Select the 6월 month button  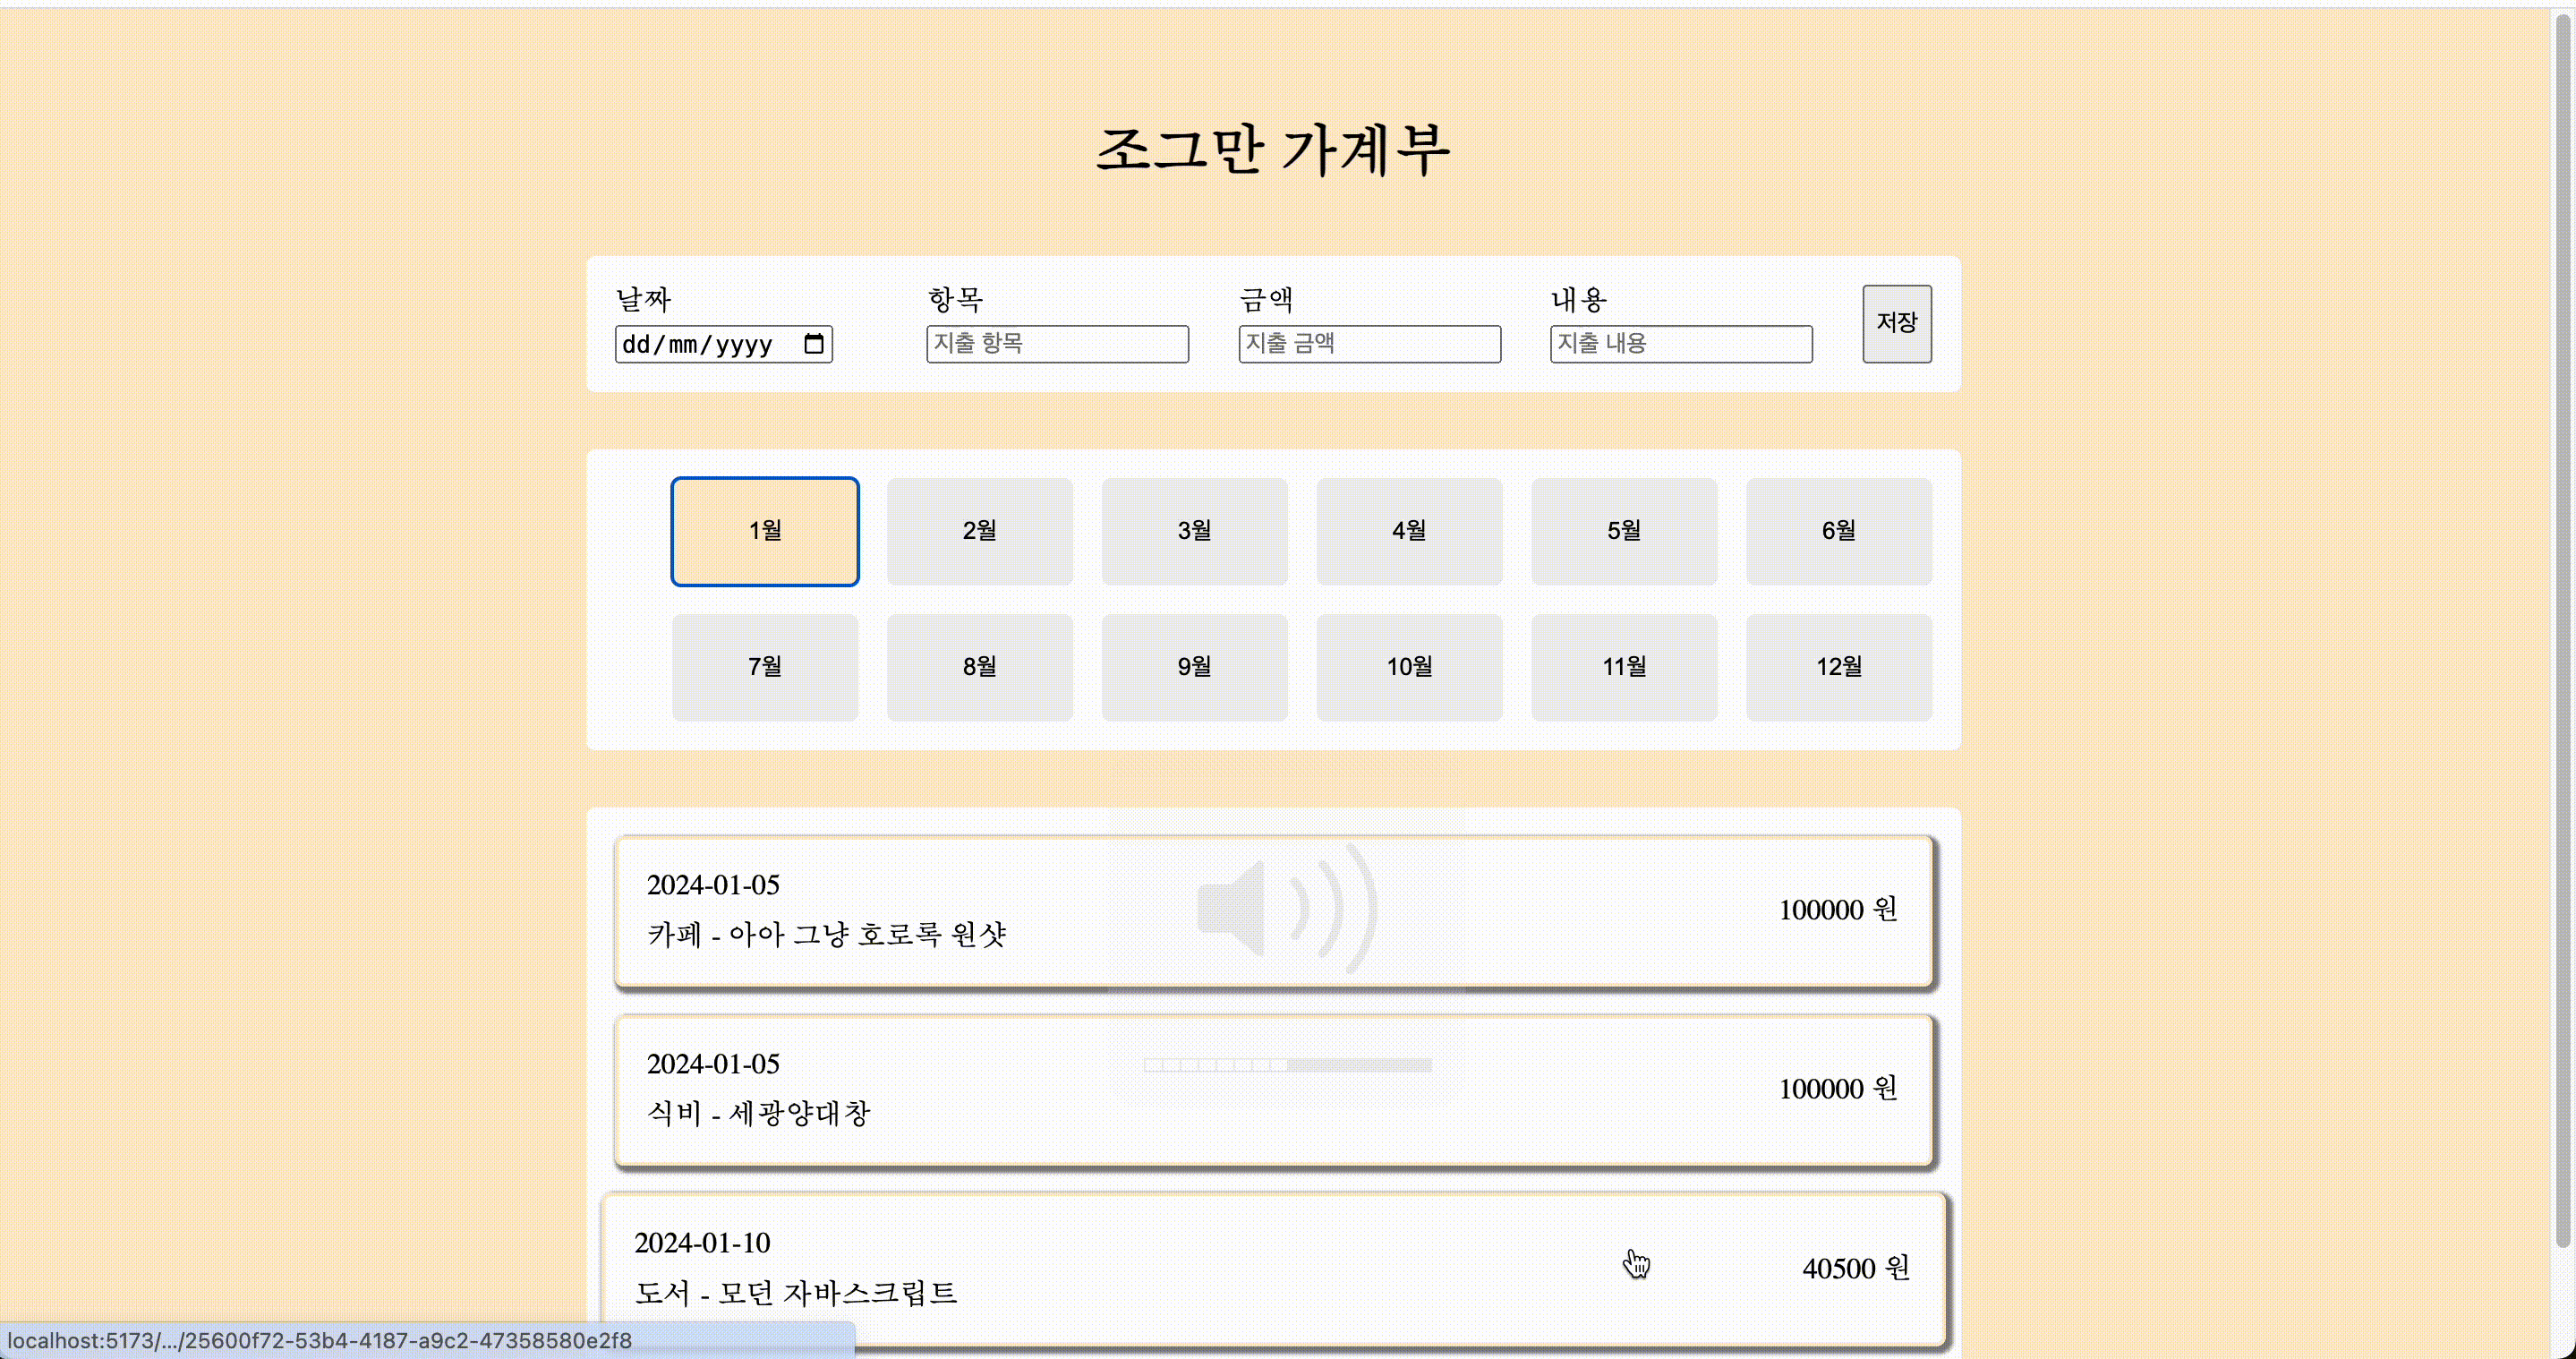click(x=1838, y=531)
